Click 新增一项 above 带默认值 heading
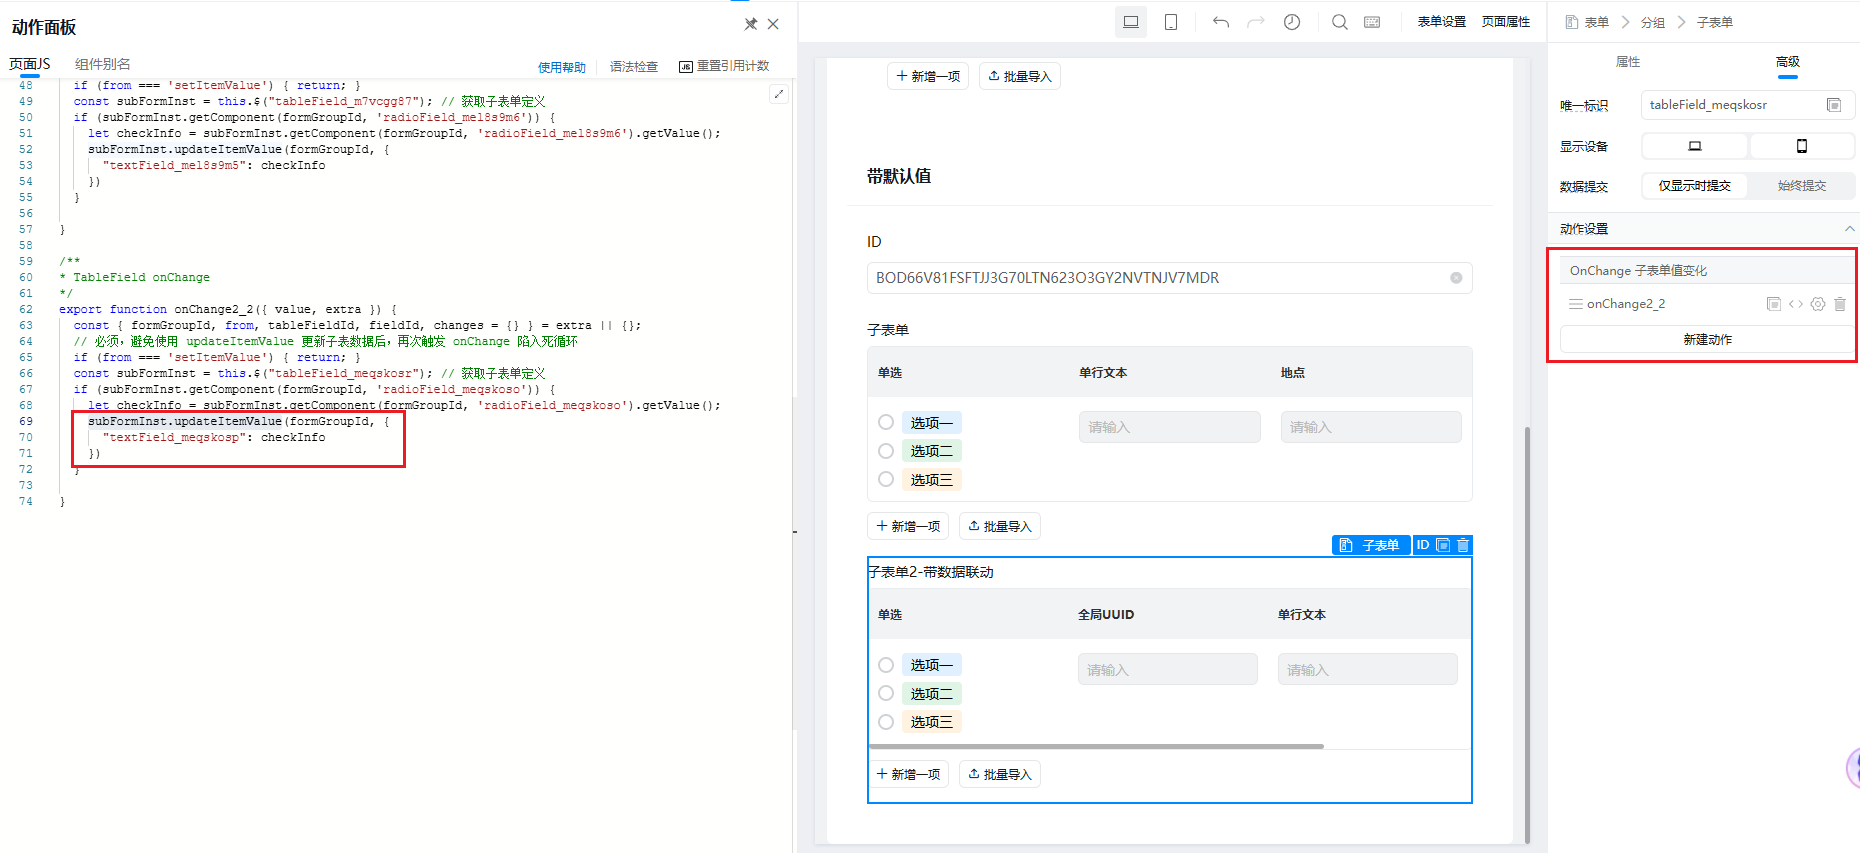The image size is (1860, 853). click(928, 76)
